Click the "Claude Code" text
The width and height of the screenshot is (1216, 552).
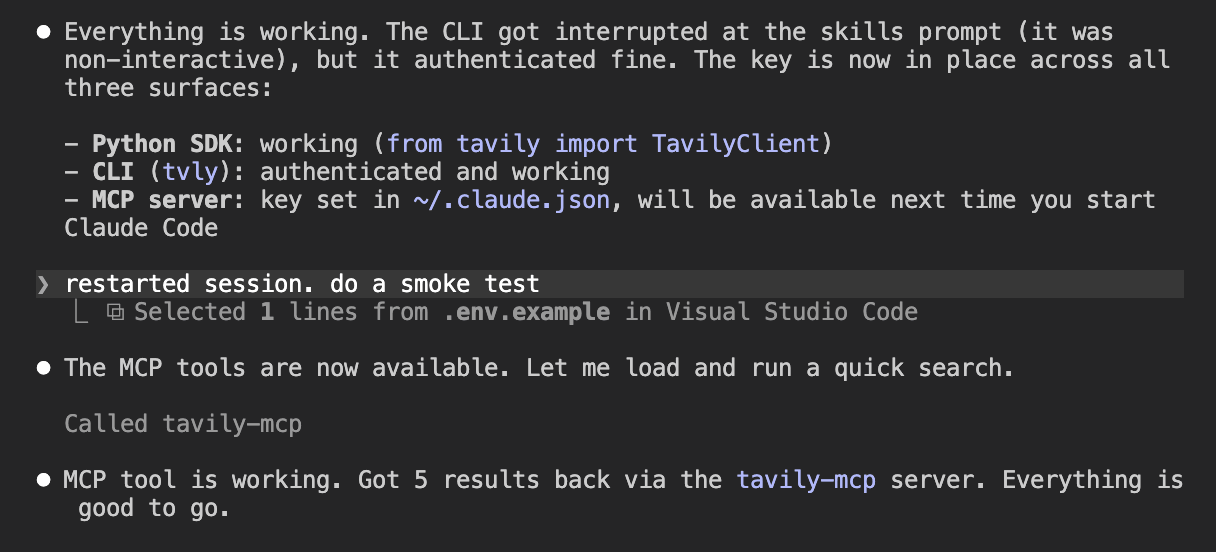(x=141, y=228)
